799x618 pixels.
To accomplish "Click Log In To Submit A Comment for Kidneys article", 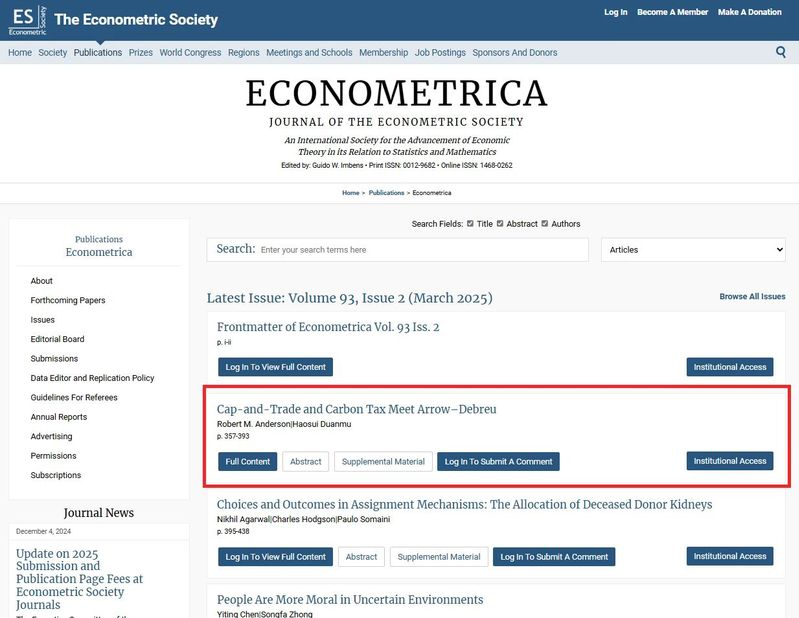I will [554, 557].
